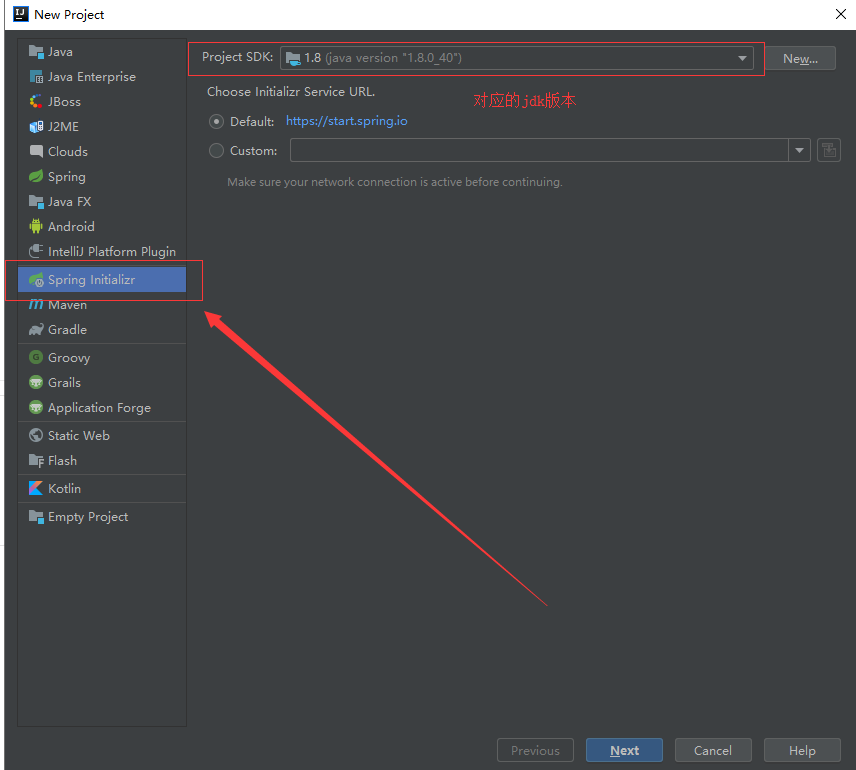Image resolution: width=856 pixels, height=770 pixels.
Task: Select Kotlin in the project list
Action: pyautogui.click(x=102, y=488)
